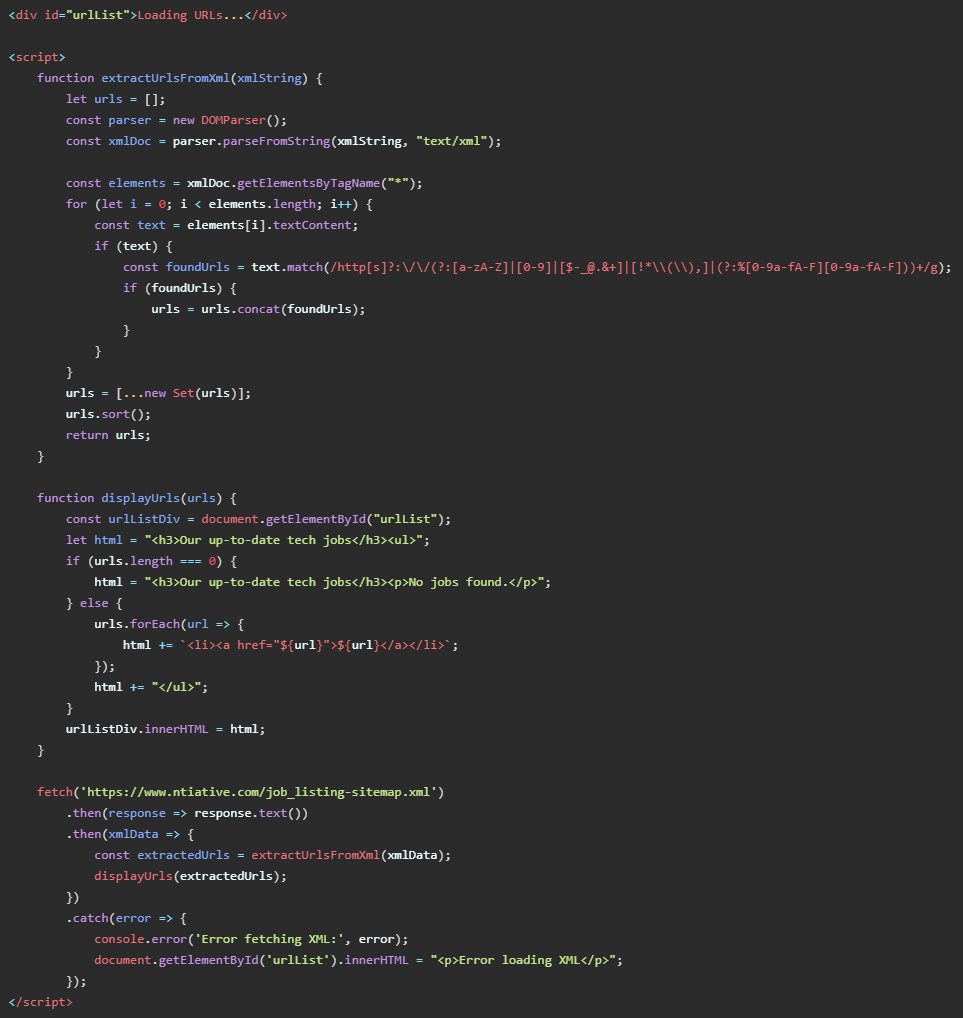Click the response.text() call

click(251, 813)
